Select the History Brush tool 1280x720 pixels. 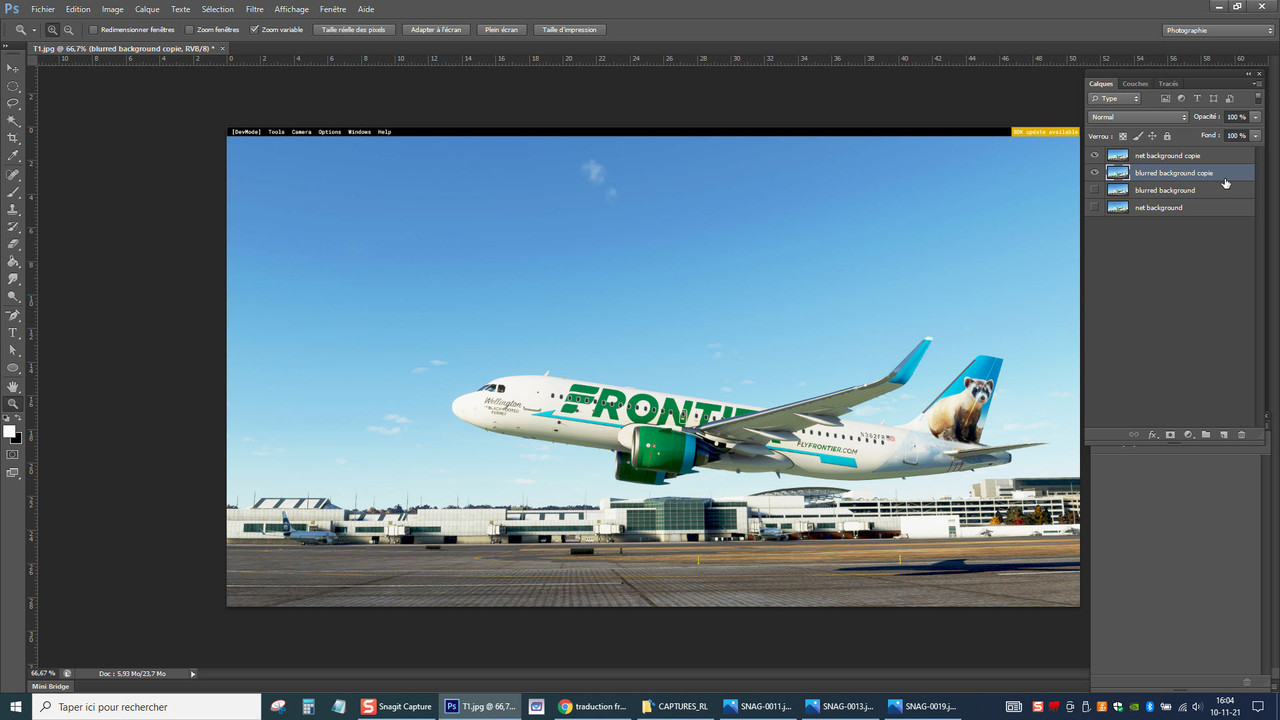point(13,227)
